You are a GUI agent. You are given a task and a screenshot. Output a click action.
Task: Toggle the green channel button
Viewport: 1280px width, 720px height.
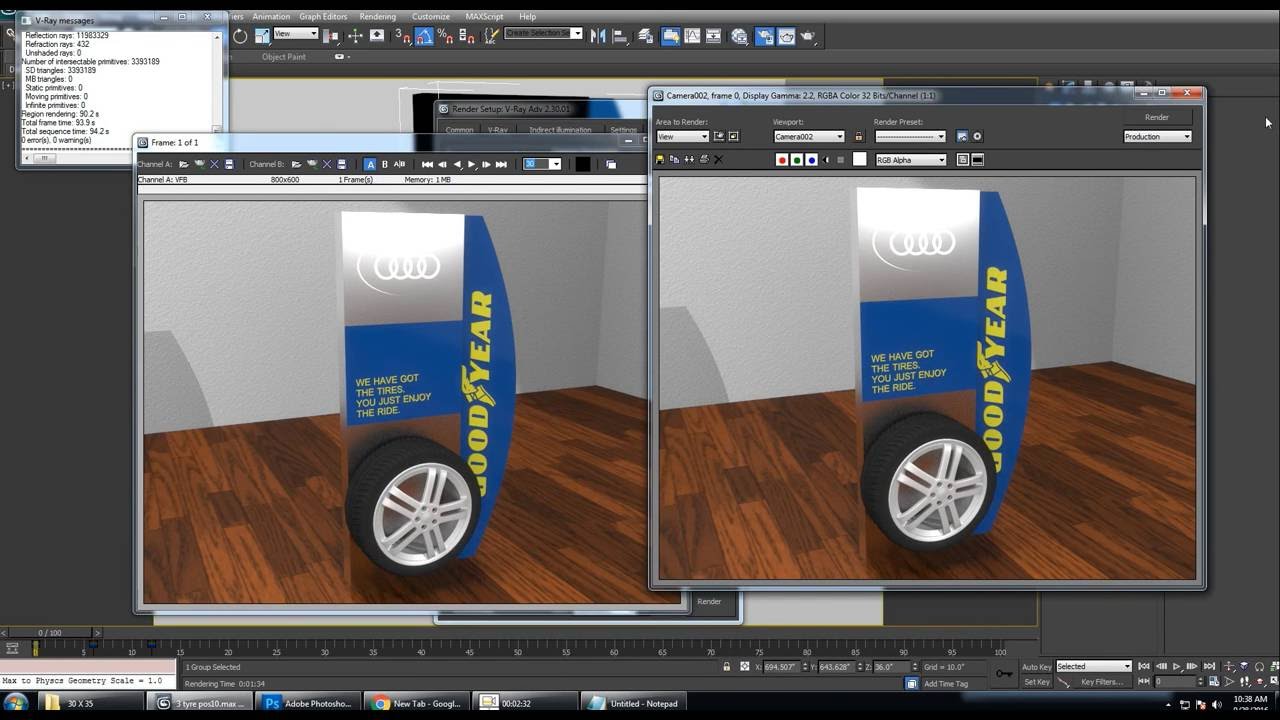[797, 160]
